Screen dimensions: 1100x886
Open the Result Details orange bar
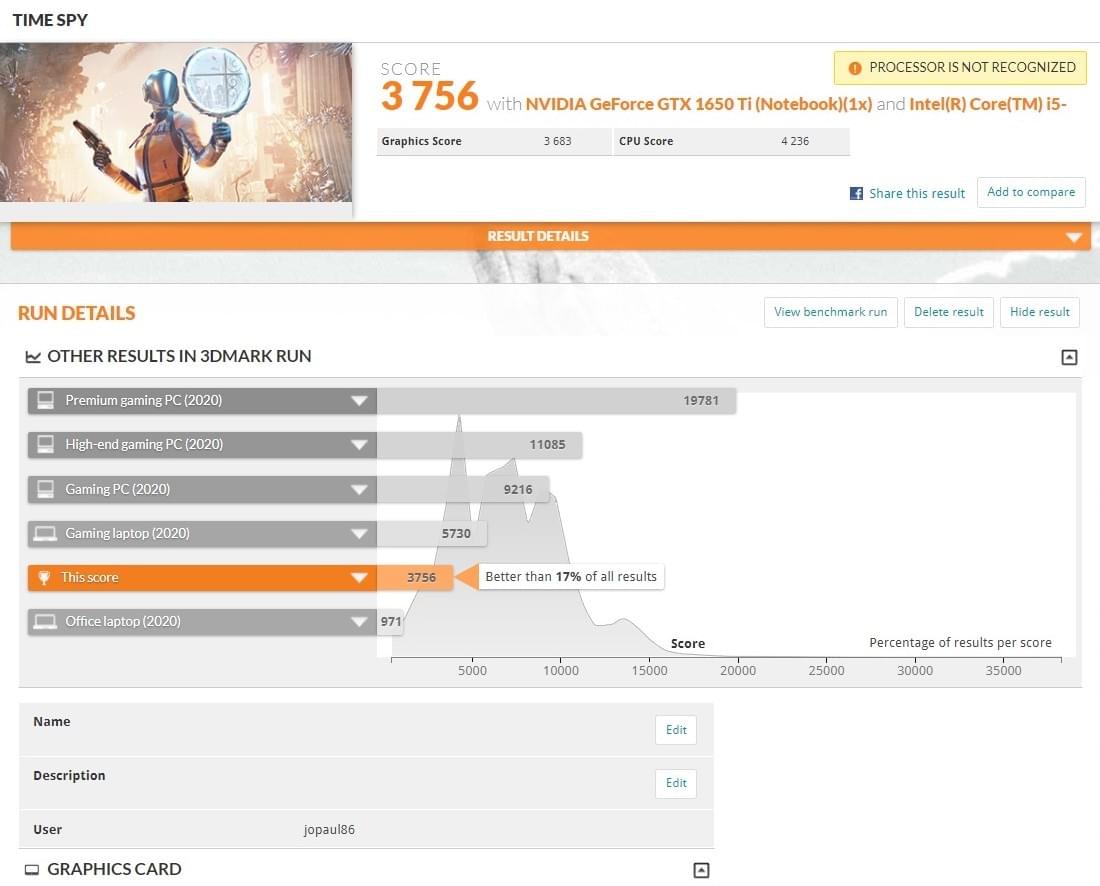tap(551, 236)
